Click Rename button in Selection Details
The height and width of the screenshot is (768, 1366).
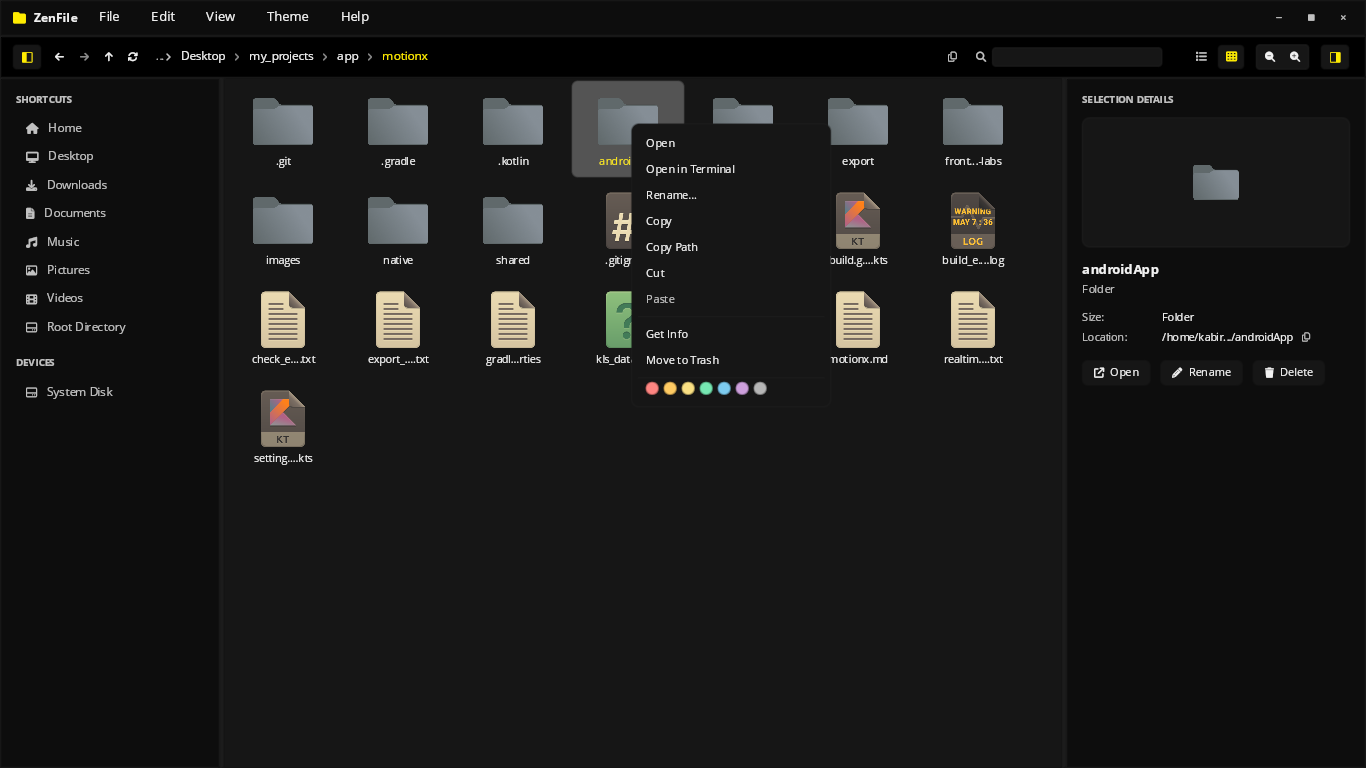point(1201,372)
